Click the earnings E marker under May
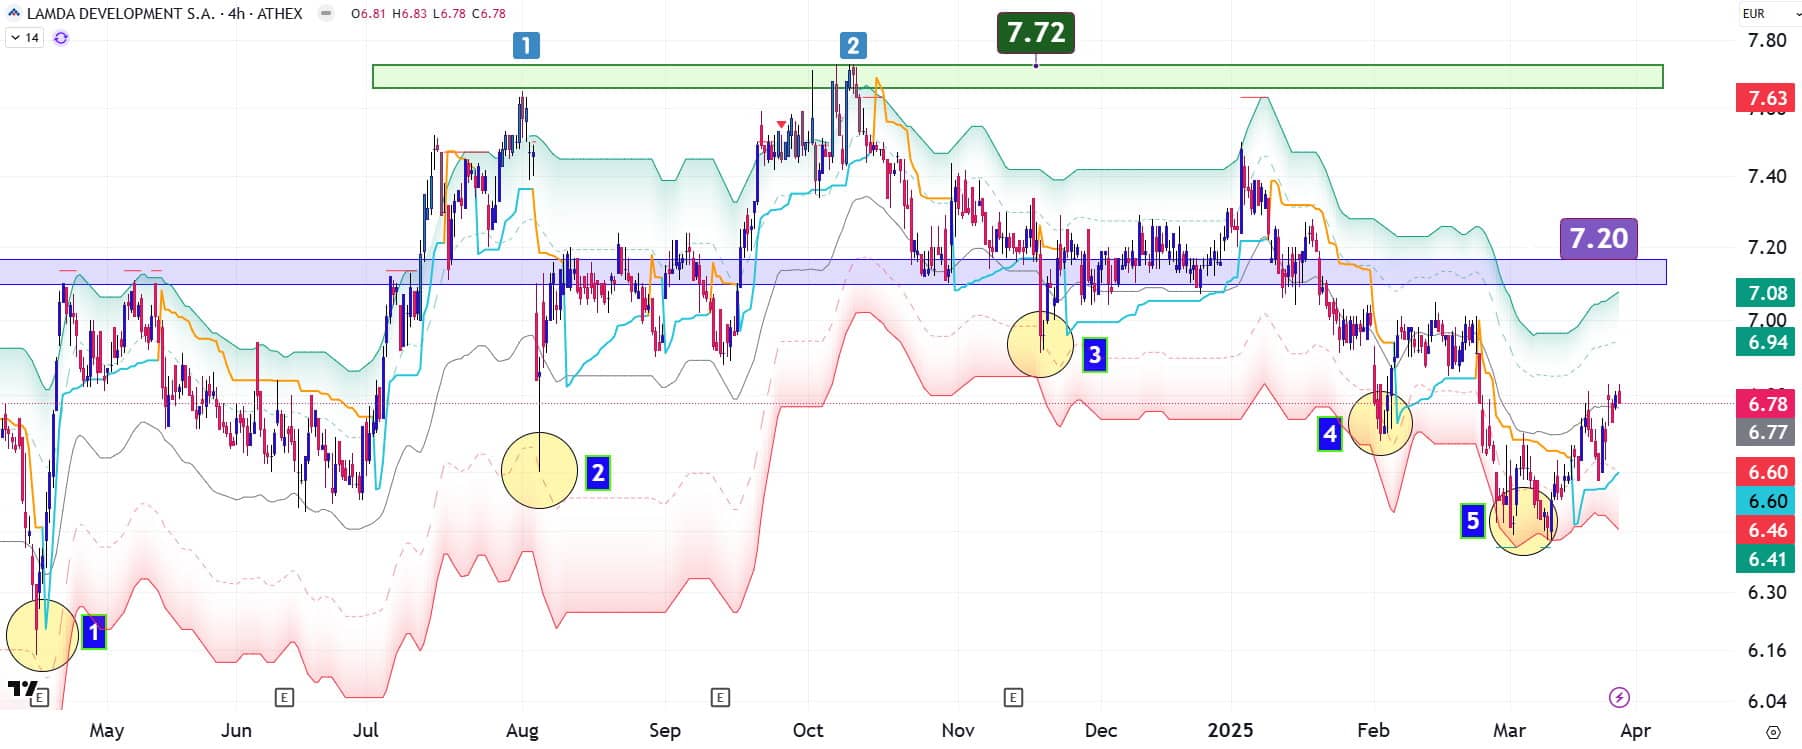 tap(39, 698)
